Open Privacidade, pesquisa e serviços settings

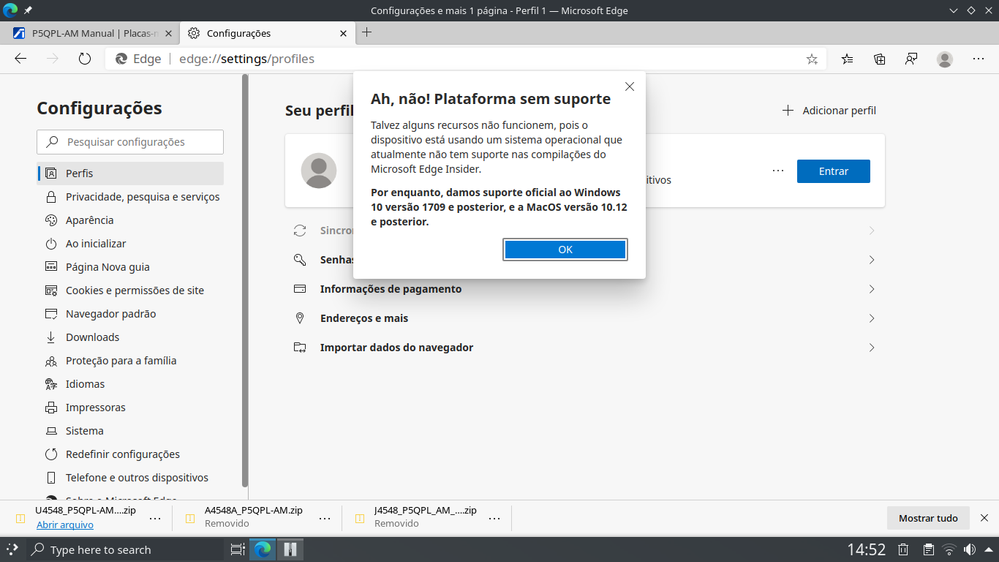[x=130, y=197]
